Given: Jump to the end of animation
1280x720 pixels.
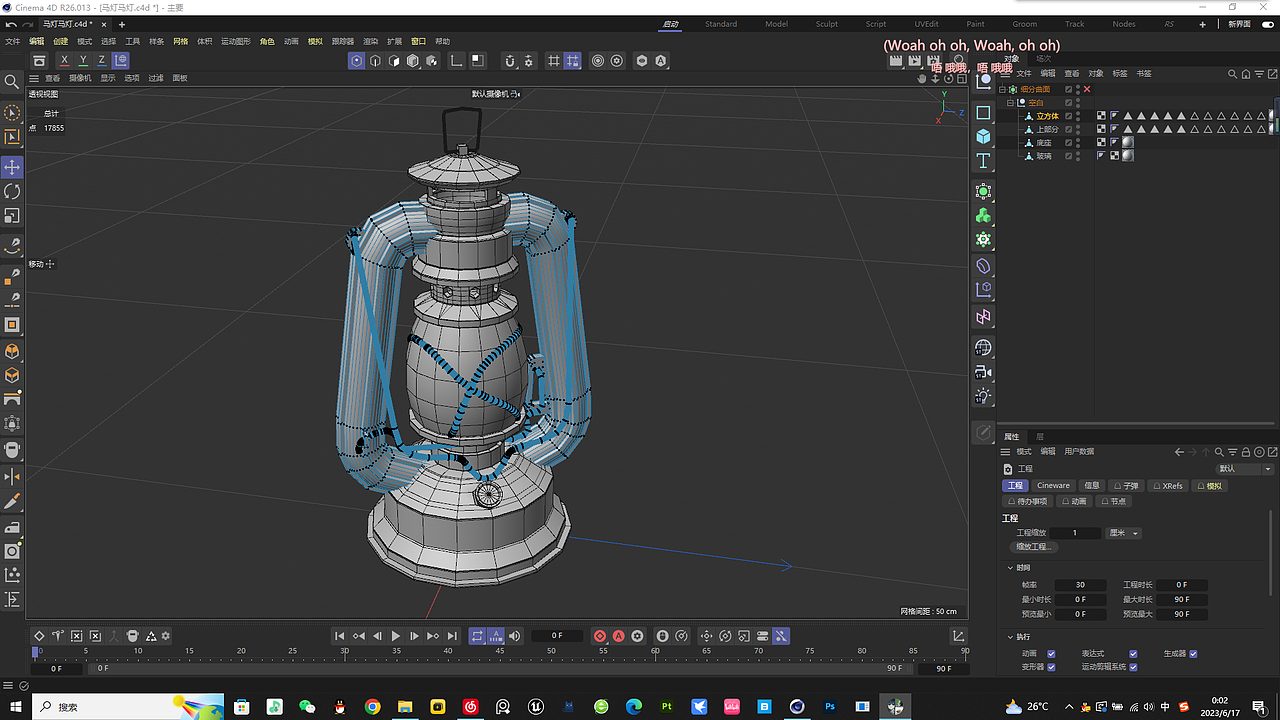Looking at the screenshot, I should pos(452,636).
